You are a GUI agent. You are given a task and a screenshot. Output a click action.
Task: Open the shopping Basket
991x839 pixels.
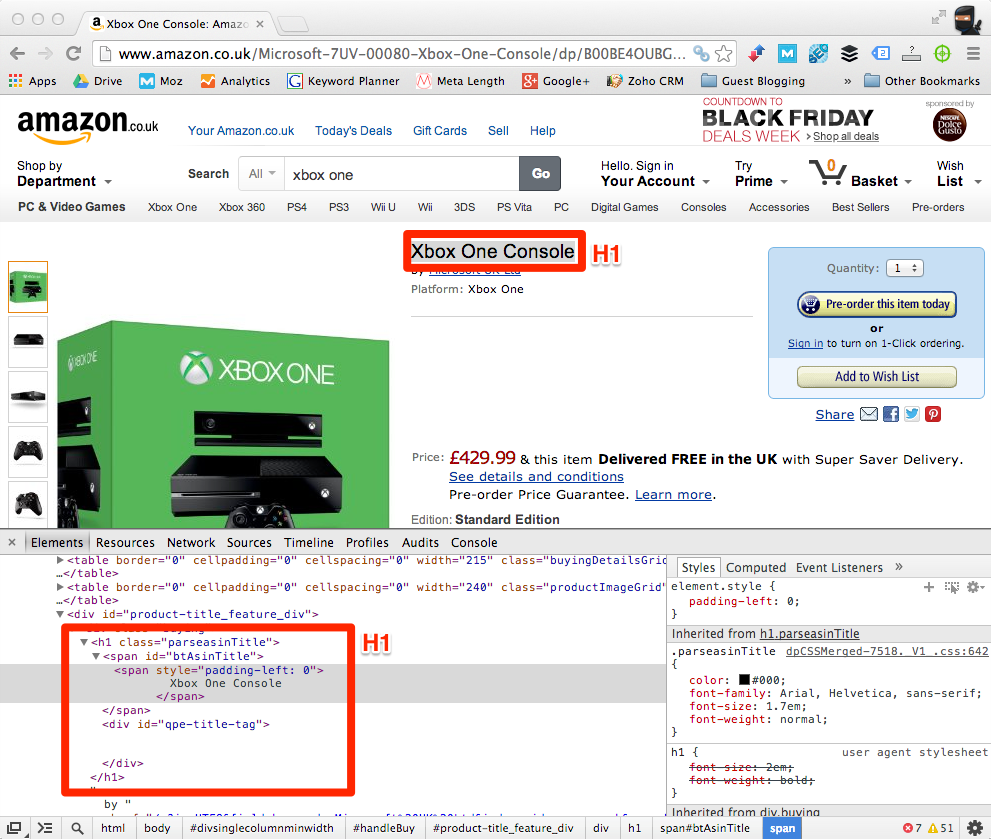pyautogui.click(x=860, y=173)
